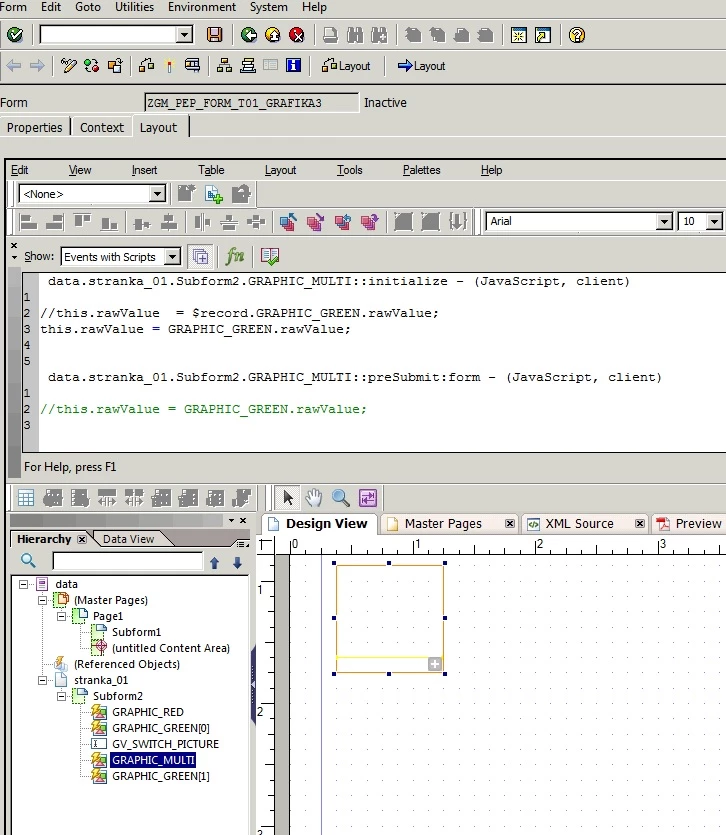
Task: Open the designer Insert menu
Action: [144, 170]
